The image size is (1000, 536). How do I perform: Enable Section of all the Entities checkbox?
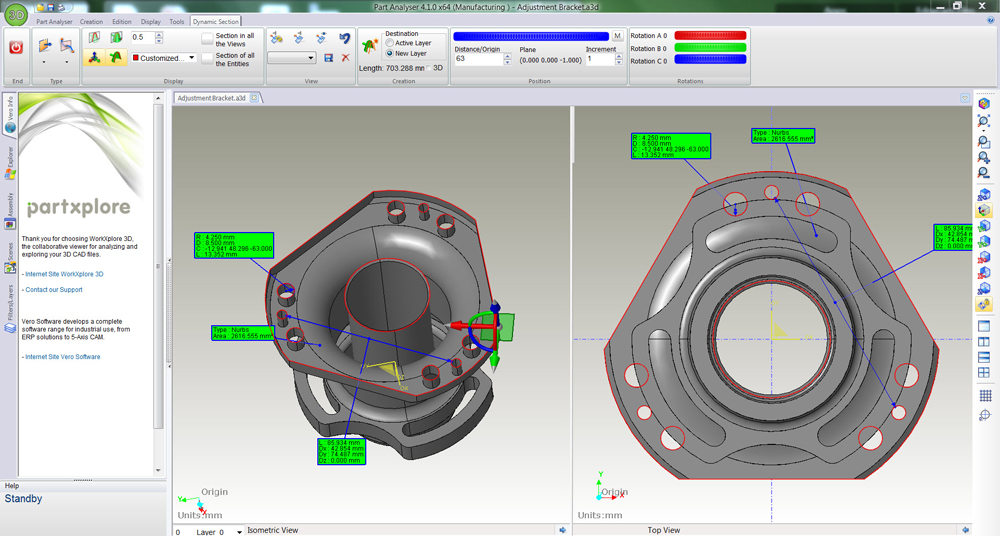207,59
